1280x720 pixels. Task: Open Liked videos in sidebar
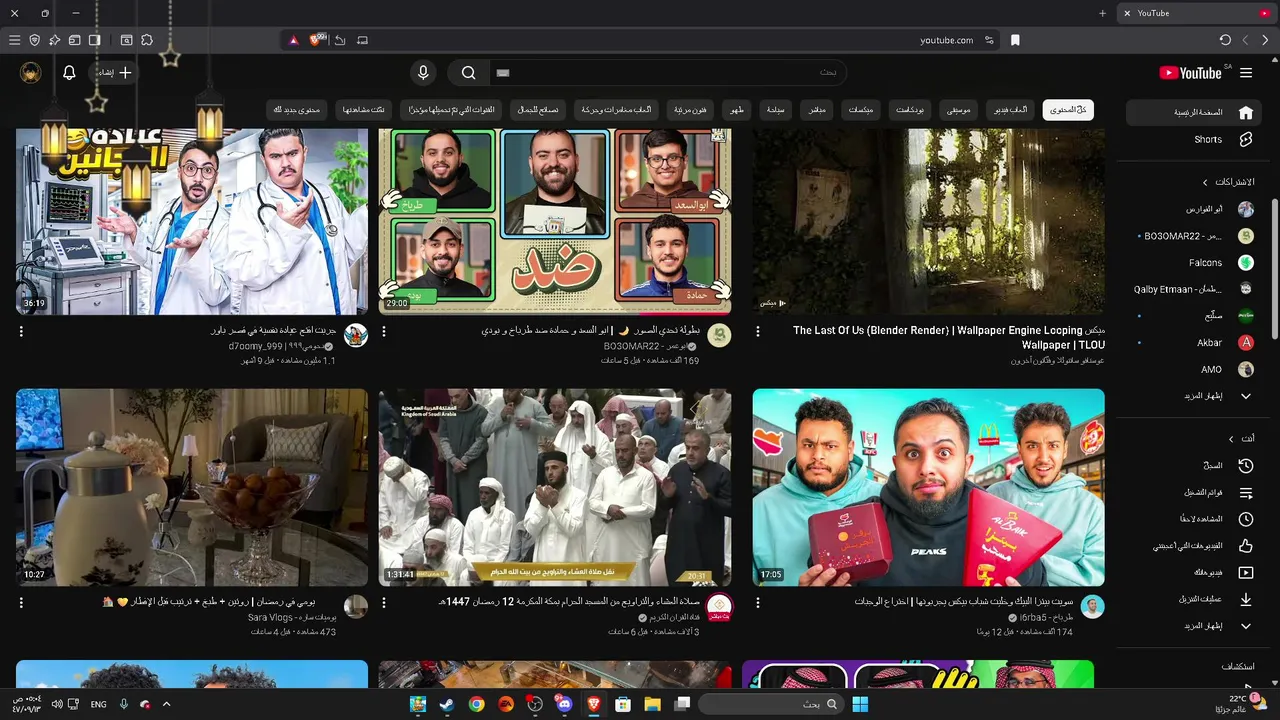coord(1194,546)
